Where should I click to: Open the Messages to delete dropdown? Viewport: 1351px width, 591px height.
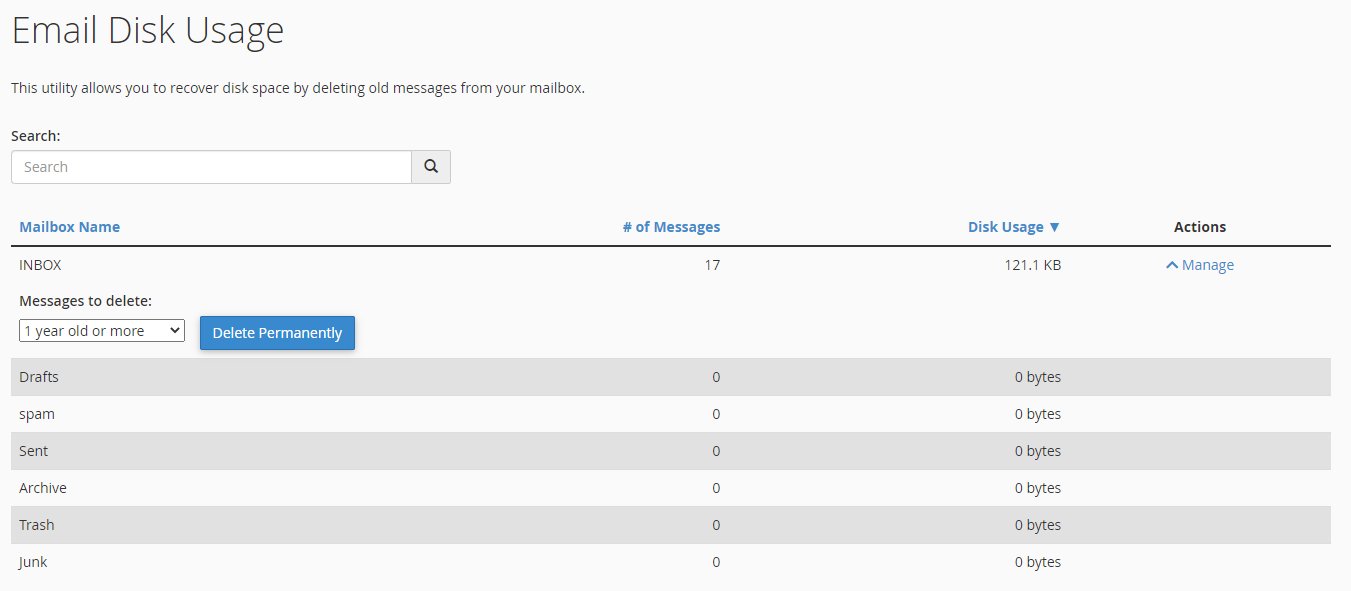[102, 331]
